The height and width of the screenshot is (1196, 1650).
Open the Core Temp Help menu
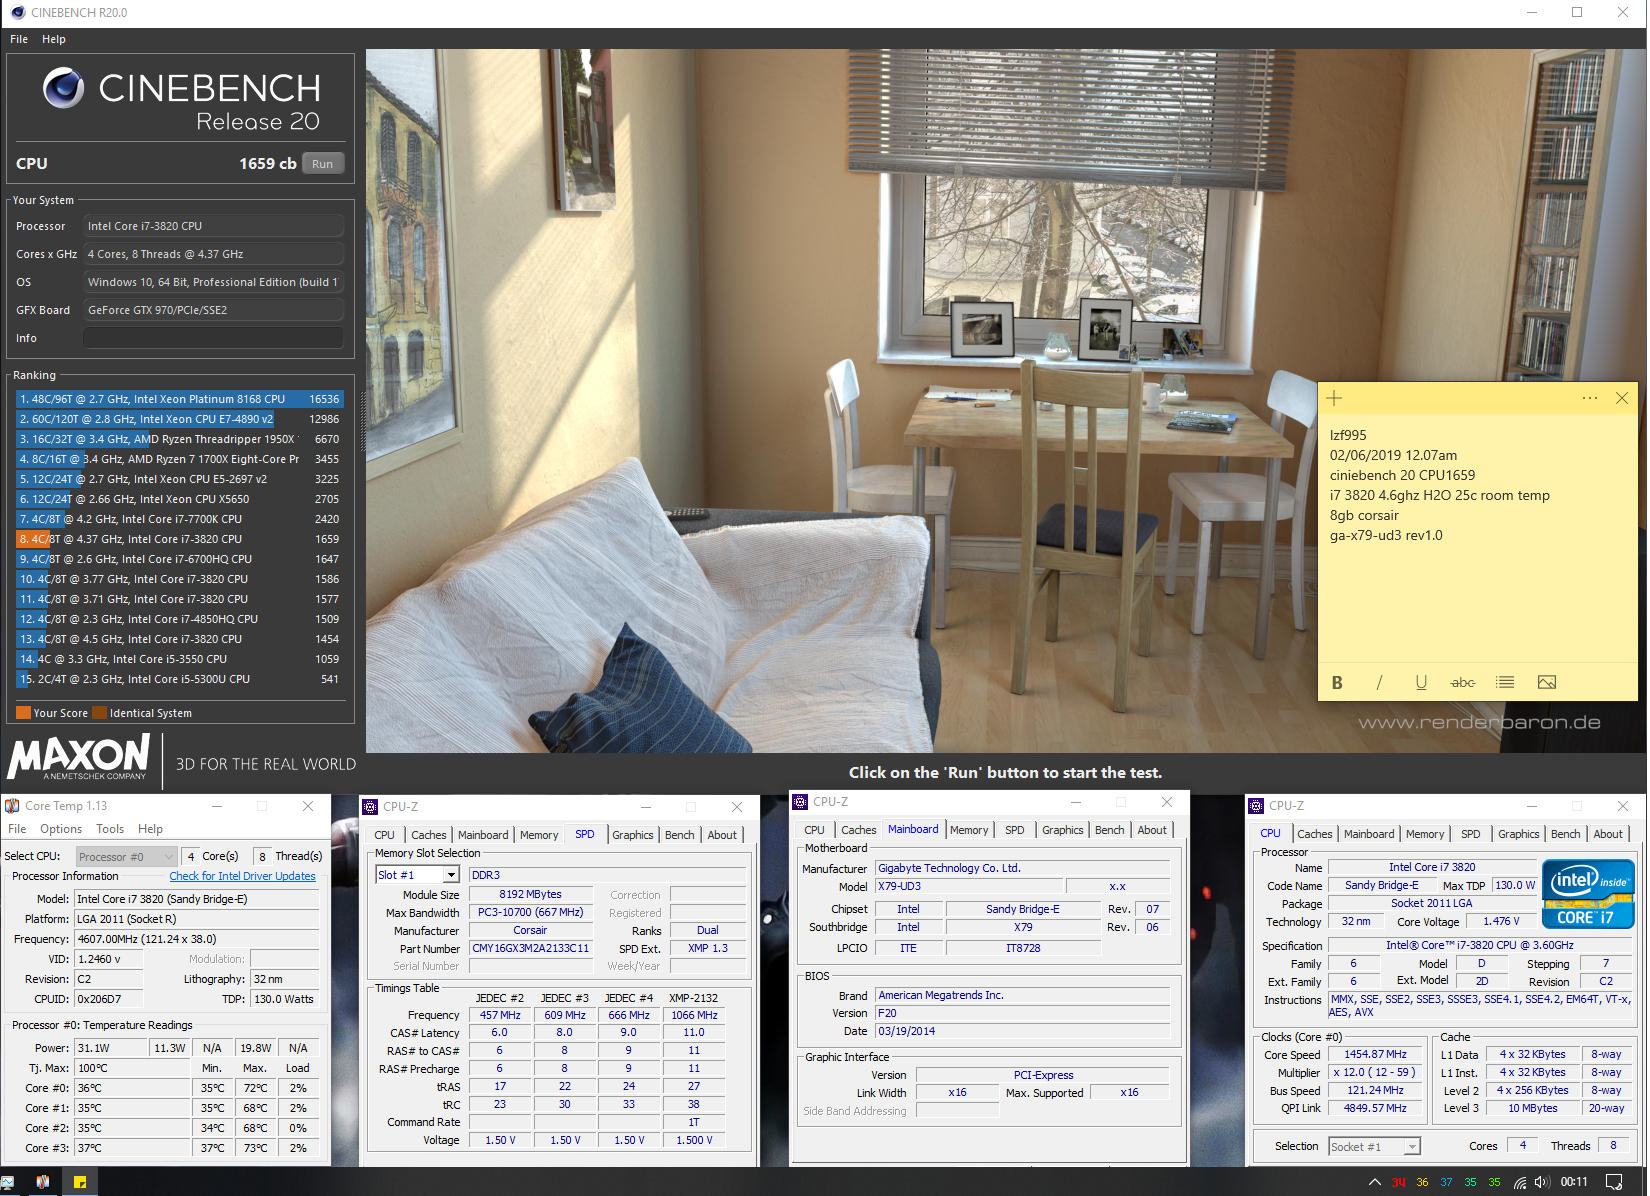tap(150, 829)
